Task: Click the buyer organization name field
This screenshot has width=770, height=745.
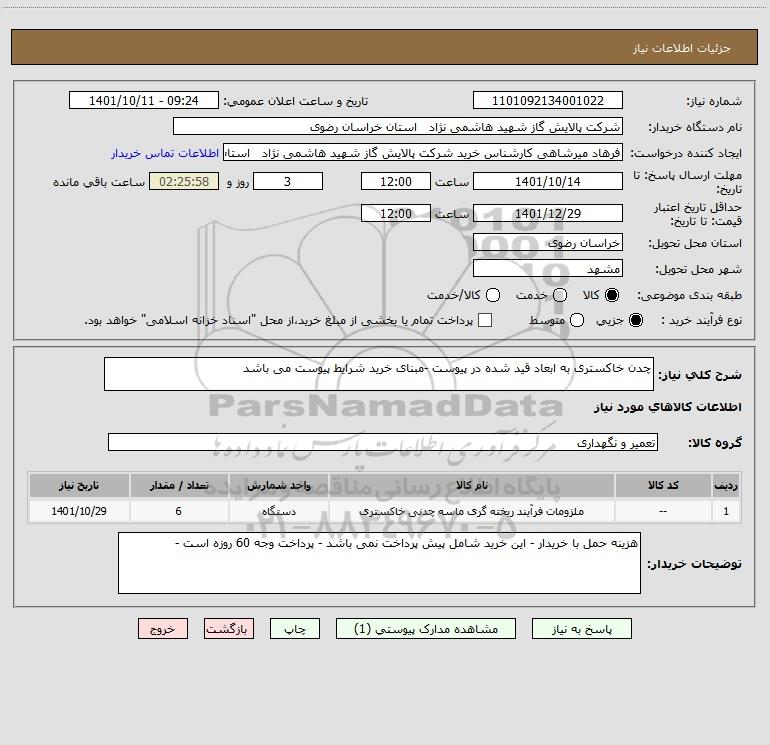Action: point(398,127)
